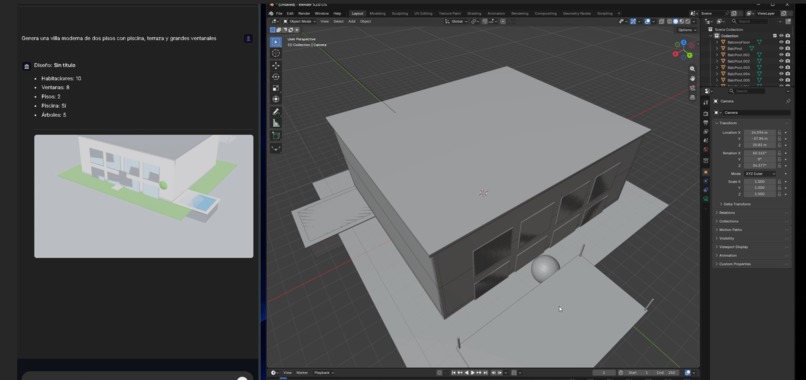The image size is (806, 380).
Task: Toggle show overlays button in viewport header
Action: [x=647, y=22]
